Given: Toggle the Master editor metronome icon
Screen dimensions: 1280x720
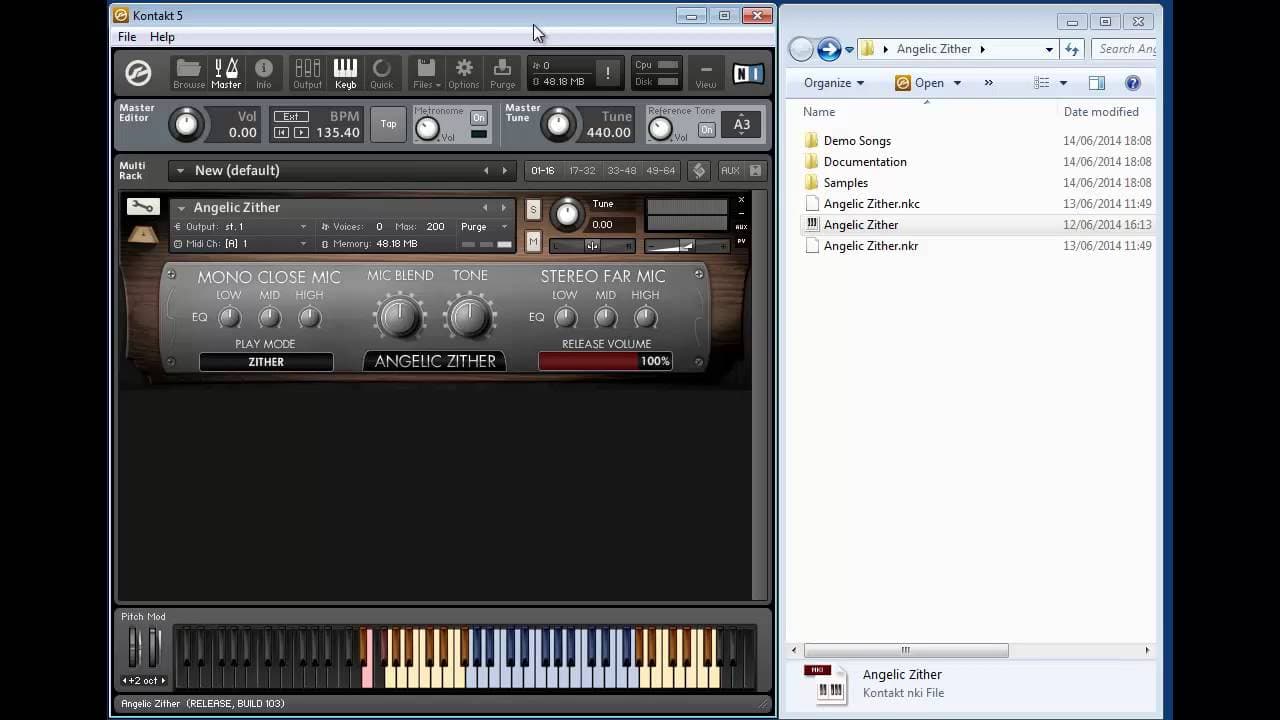Looking at the screenshot, I should point(226,73).
